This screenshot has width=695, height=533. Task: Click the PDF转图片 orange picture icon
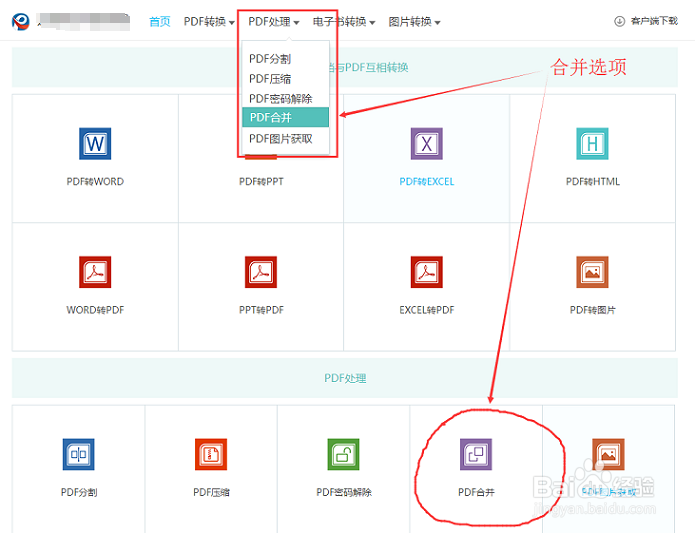pos(592,272)
